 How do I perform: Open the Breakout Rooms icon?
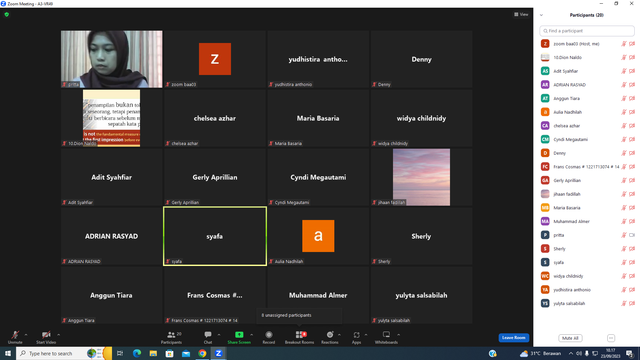pyautogui.click(x=301, y=335)
